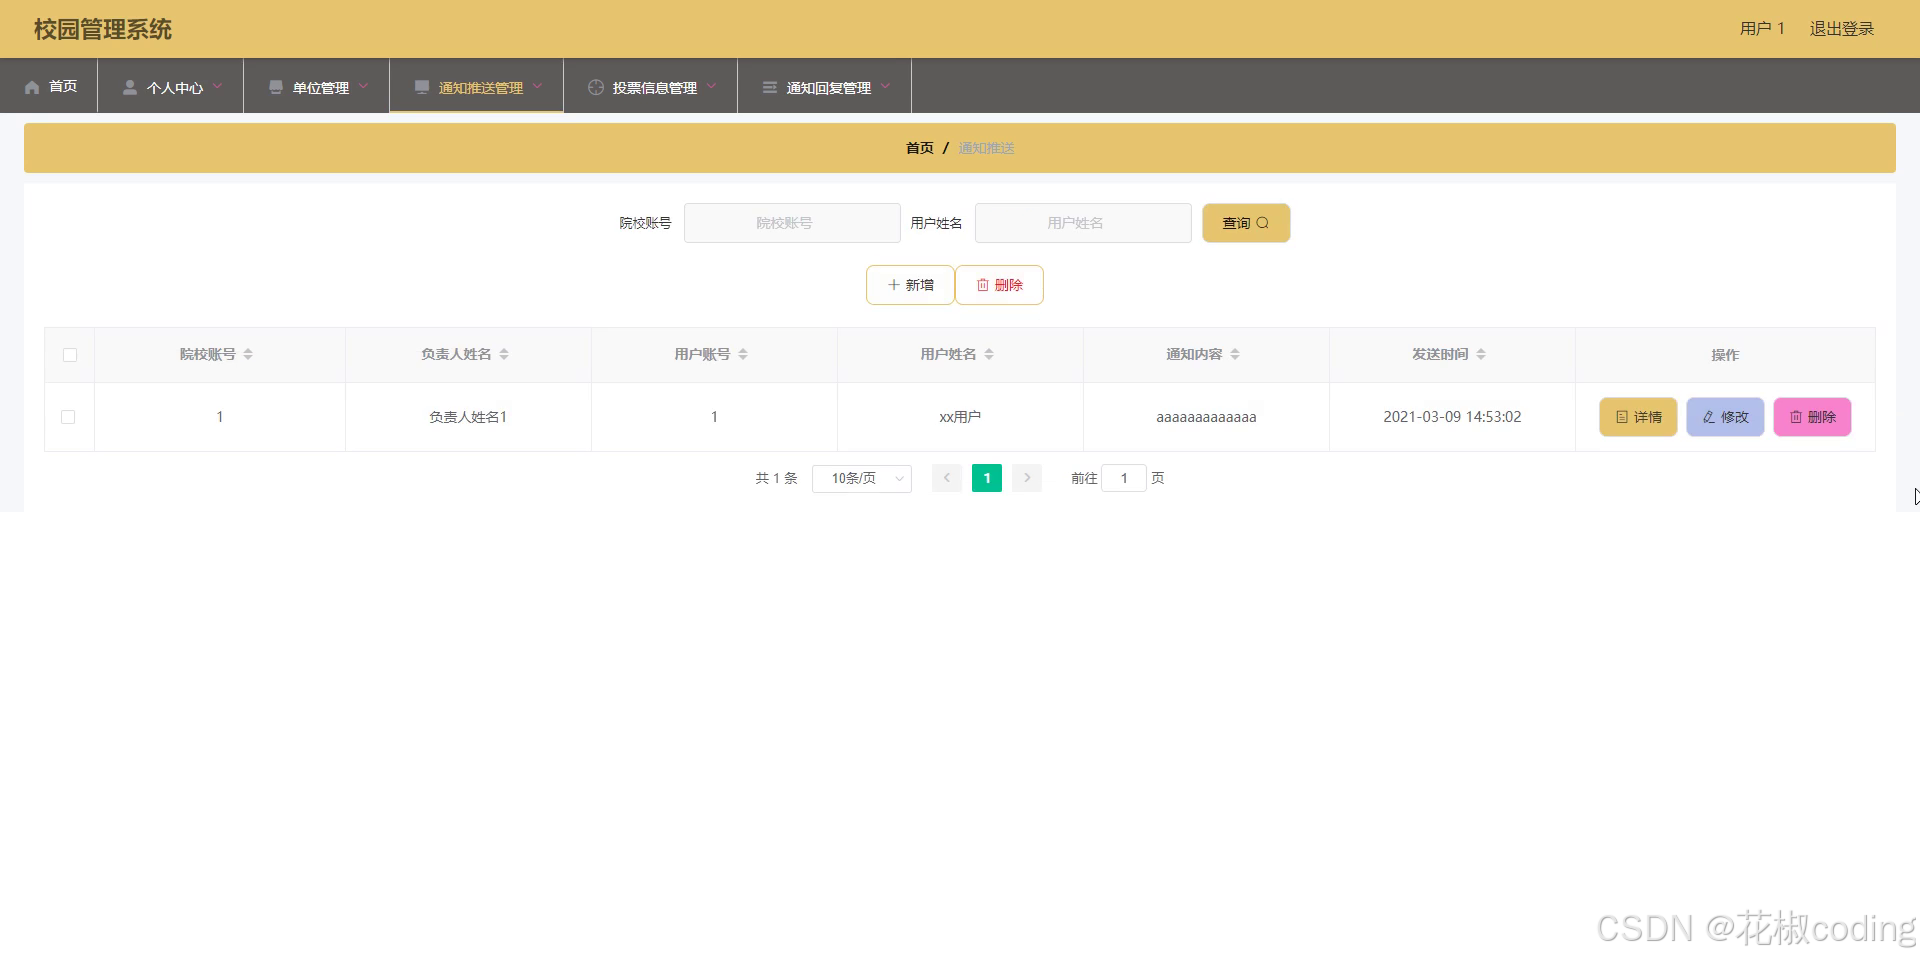
Task: Click the 查询 search button
Action: click(x=1246, y=223)
